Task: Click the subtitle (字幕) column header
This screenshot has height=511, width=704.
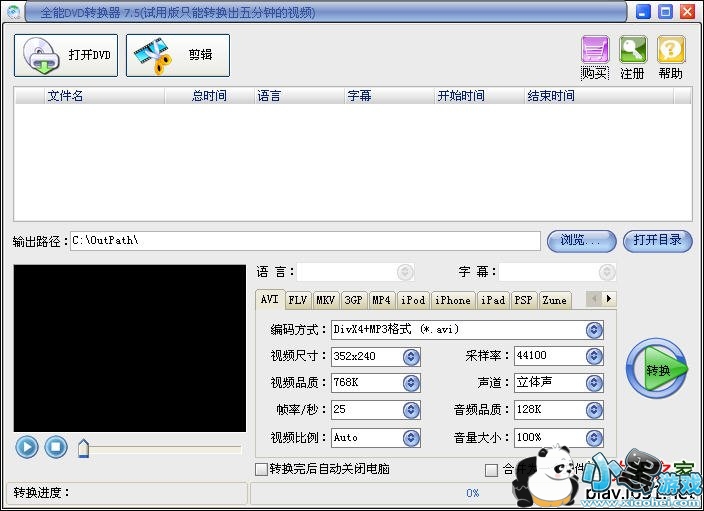Action: click(389, 96)
